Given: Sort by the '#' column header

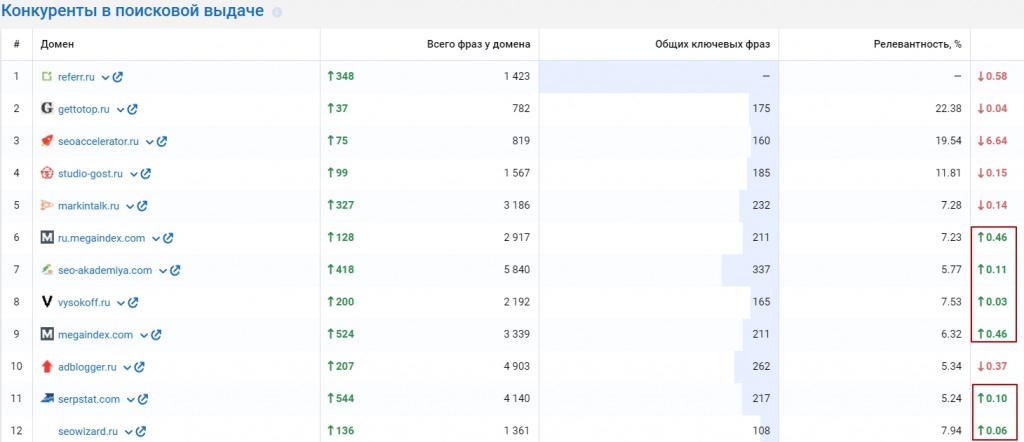Looking at the screenshot, I should (16, 44).
